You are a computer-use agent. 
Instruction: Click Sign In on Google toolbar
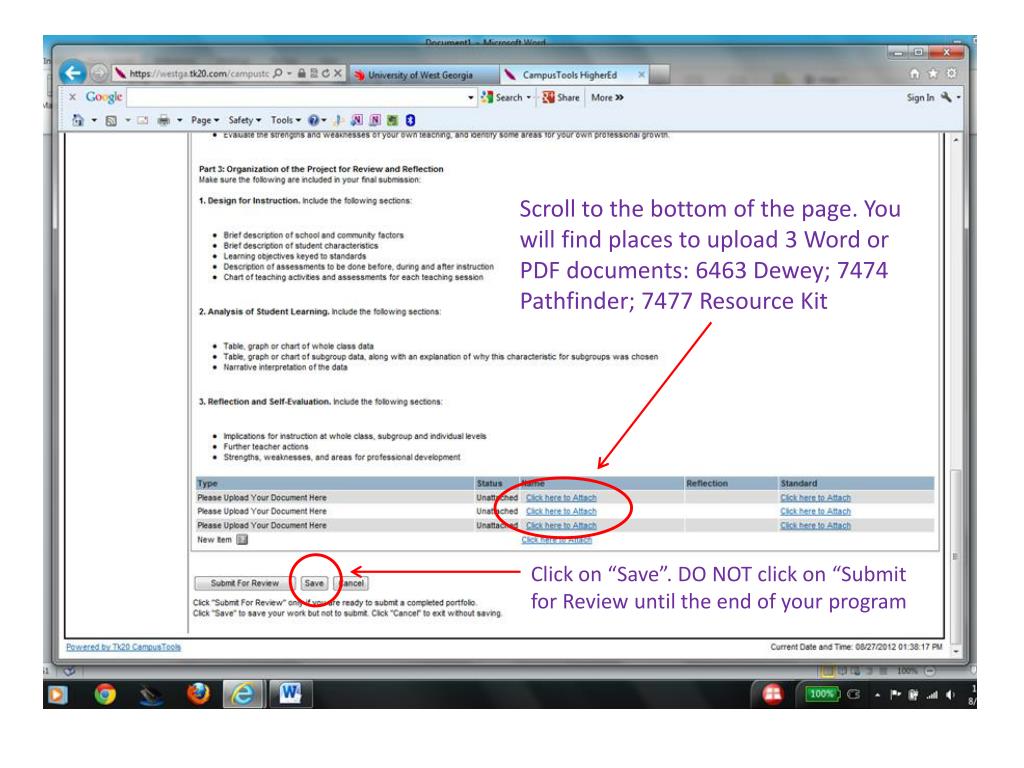coord(920,97)
